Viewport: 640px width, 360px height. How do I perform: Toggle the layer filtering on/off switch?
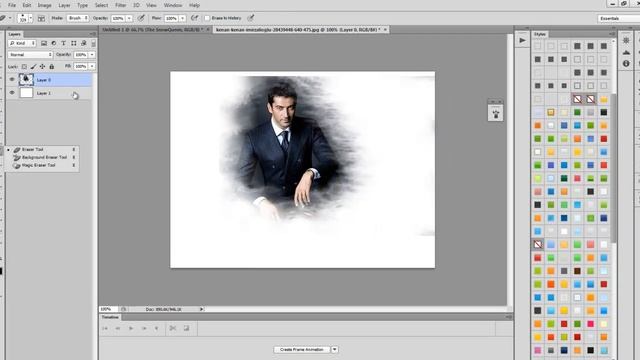[93, 43]
